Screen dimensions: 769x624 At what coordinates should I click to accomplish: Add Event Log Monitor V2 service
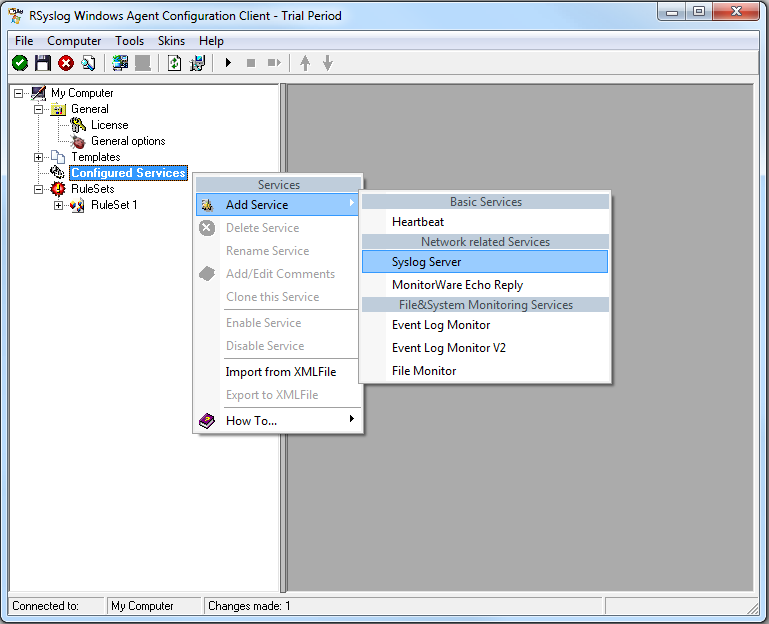tap(485, 348)
